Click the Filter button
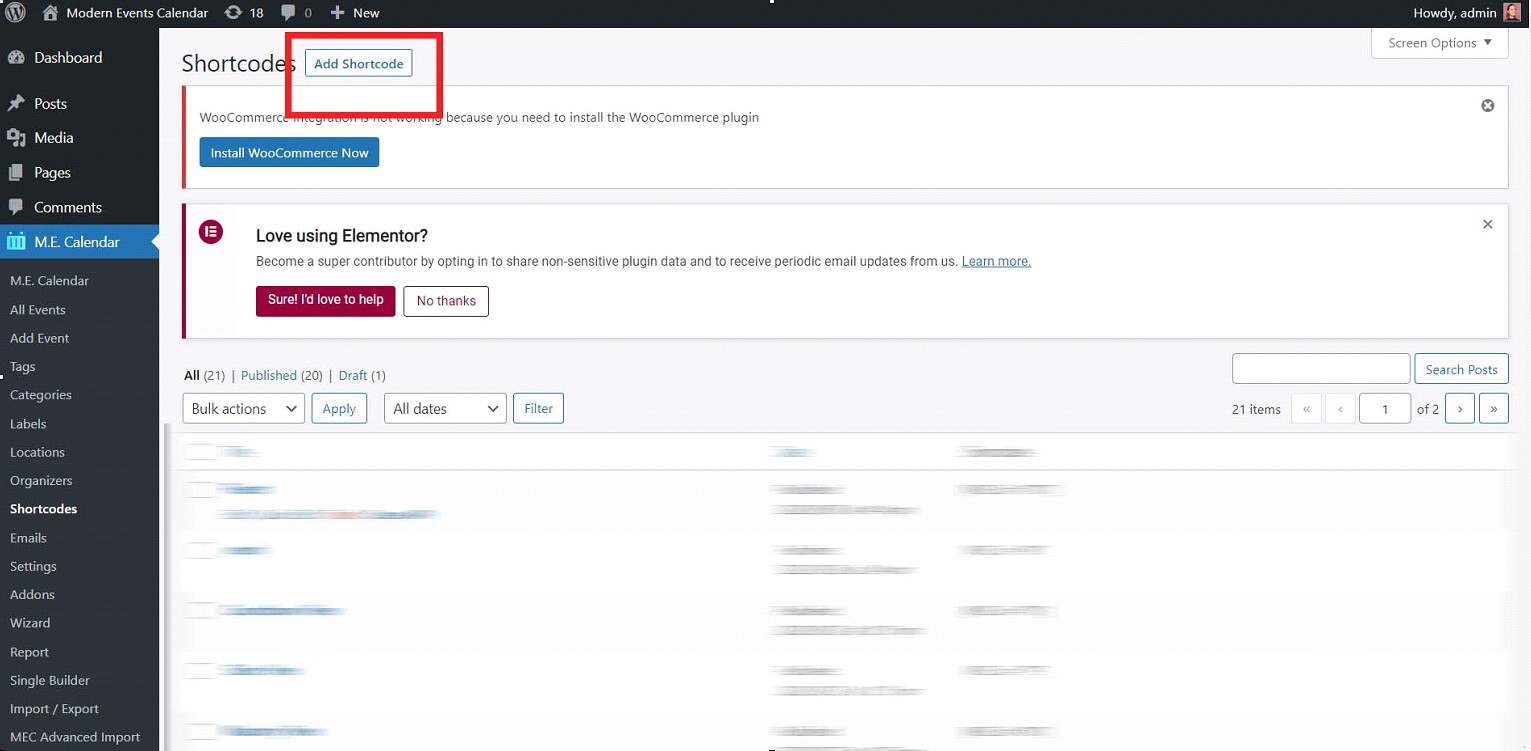 pyautogui.click(x=539, y=408)
